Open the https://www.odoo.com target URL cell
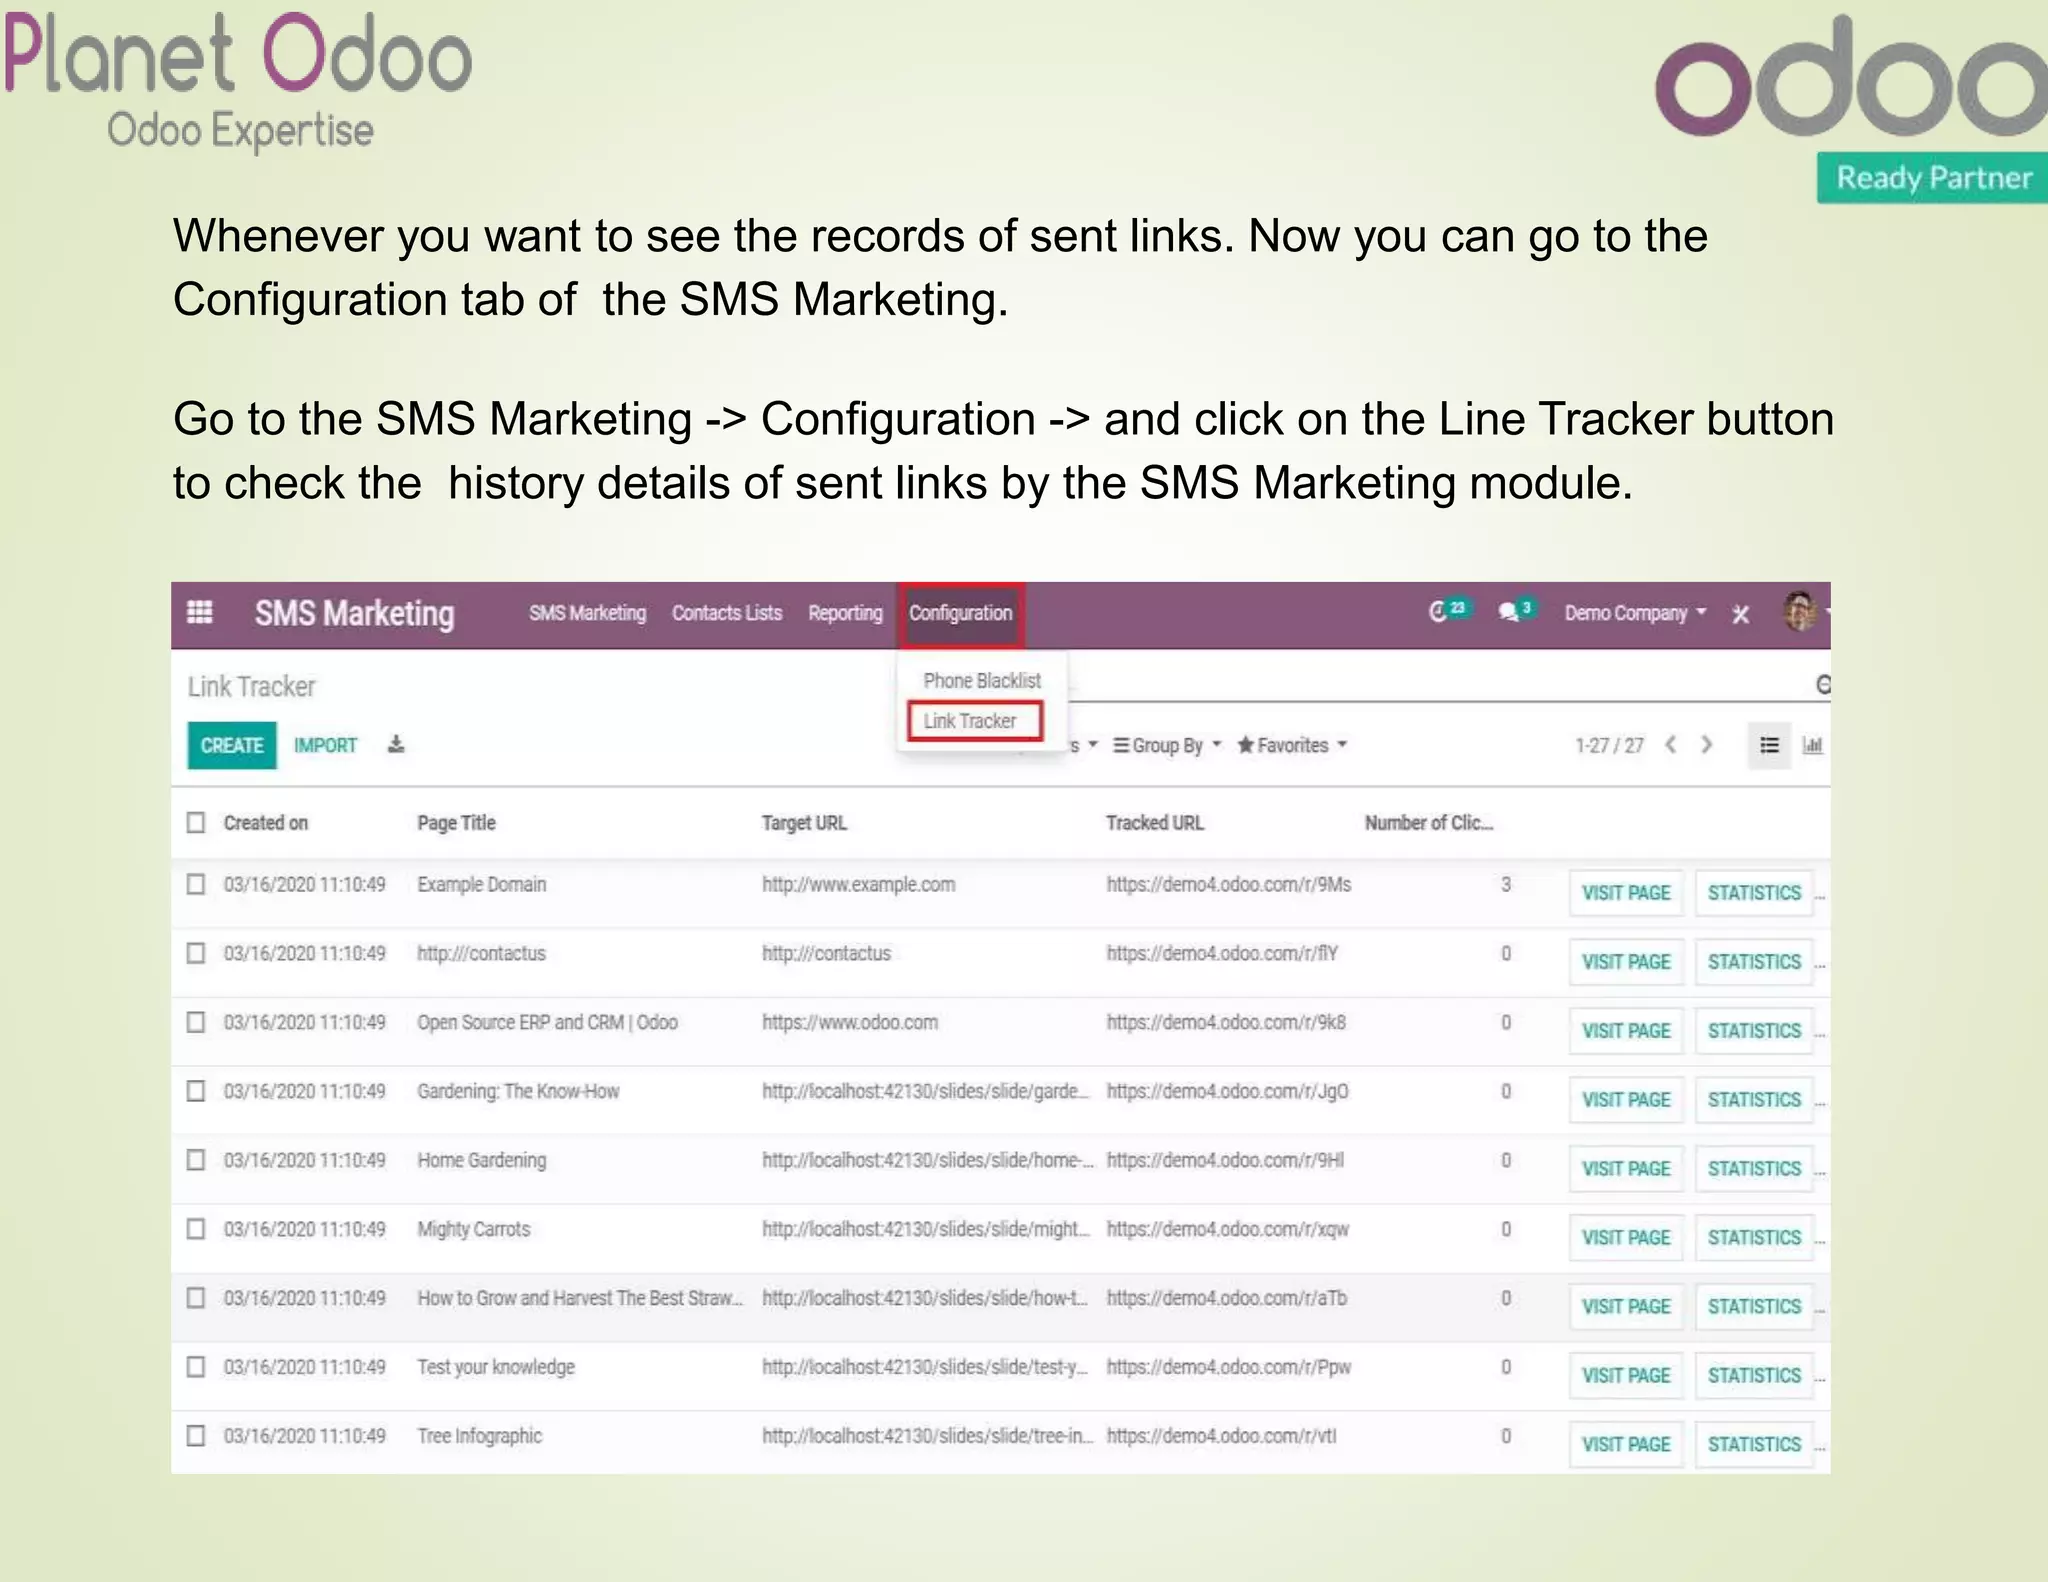 point(850,1022)
